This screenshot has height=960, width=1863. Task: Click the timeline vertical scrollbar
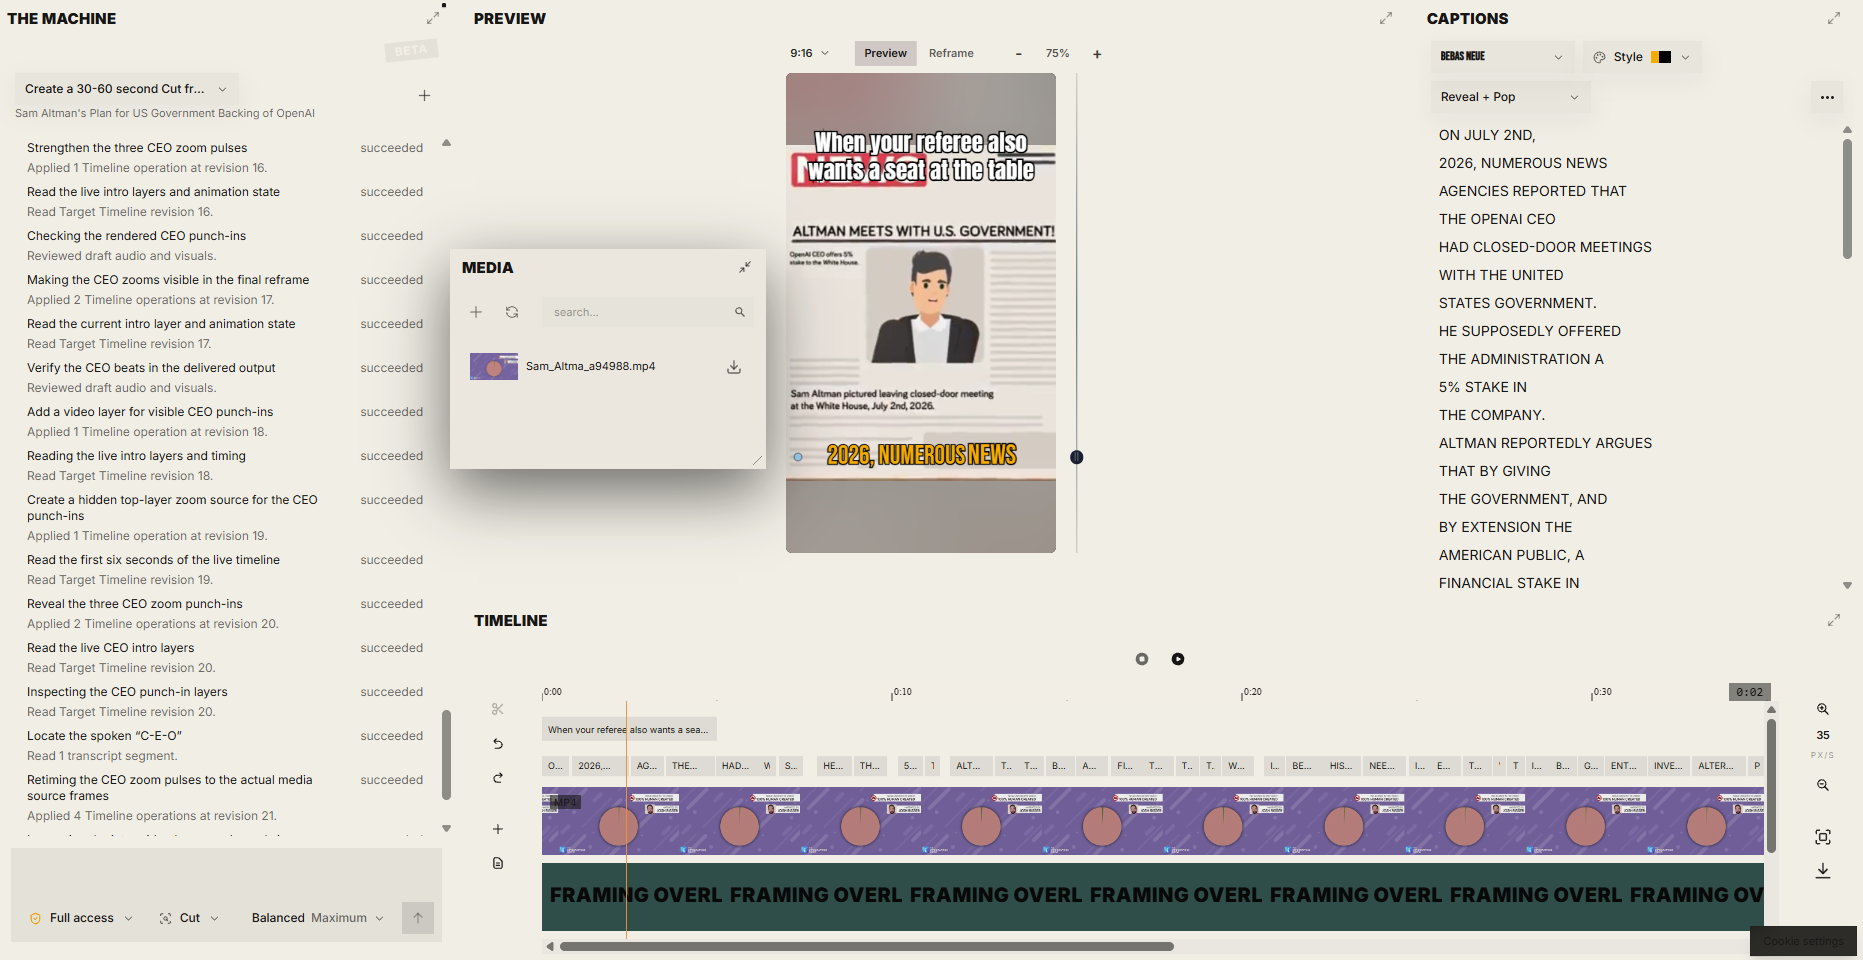point(1771,785)
